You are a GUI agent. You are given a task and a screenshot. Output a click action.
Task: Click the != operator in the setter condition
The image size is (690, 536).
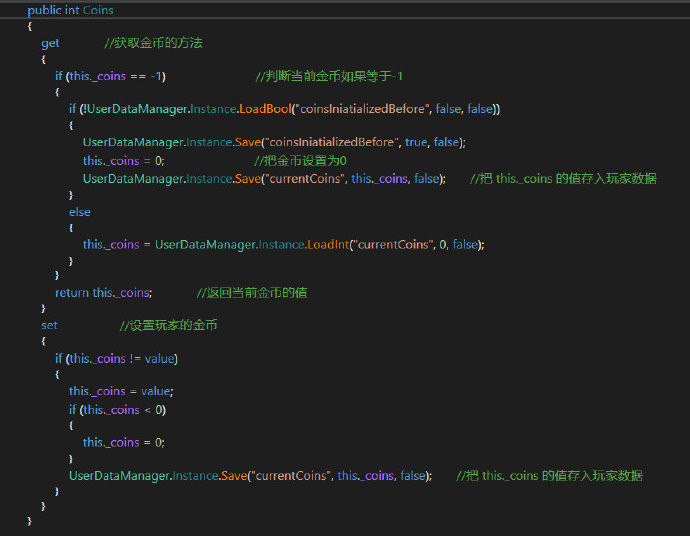135,358
